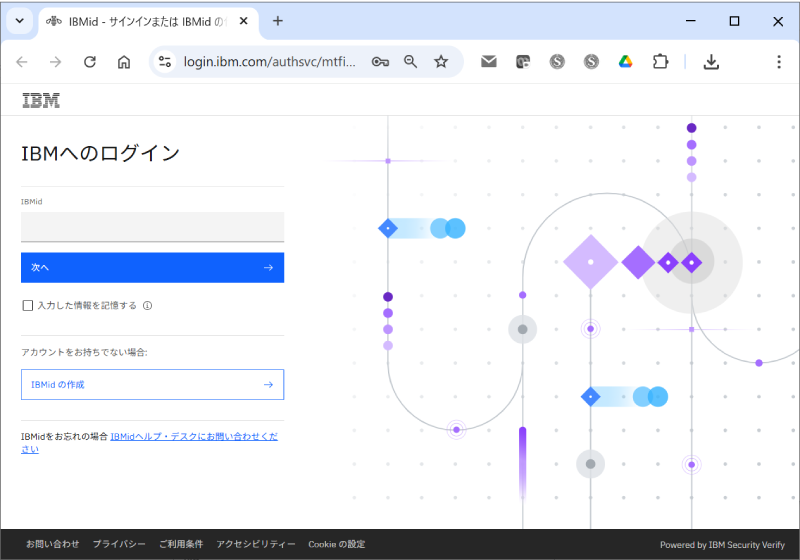Viewport: 800px width, 560px height.
Task: Focus the IBMid input field
Action: click(x=153, y=227)
